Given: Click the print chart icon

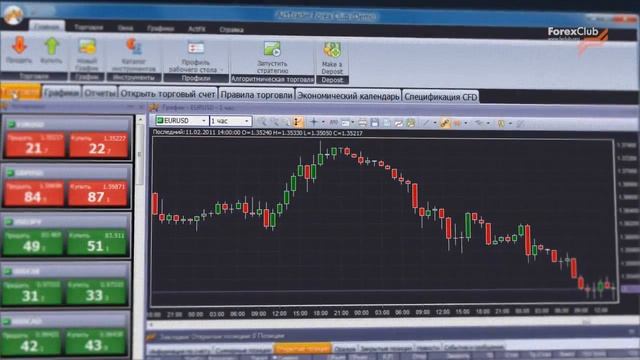Looking at the screenshot, I should click(x=362, y=122).
